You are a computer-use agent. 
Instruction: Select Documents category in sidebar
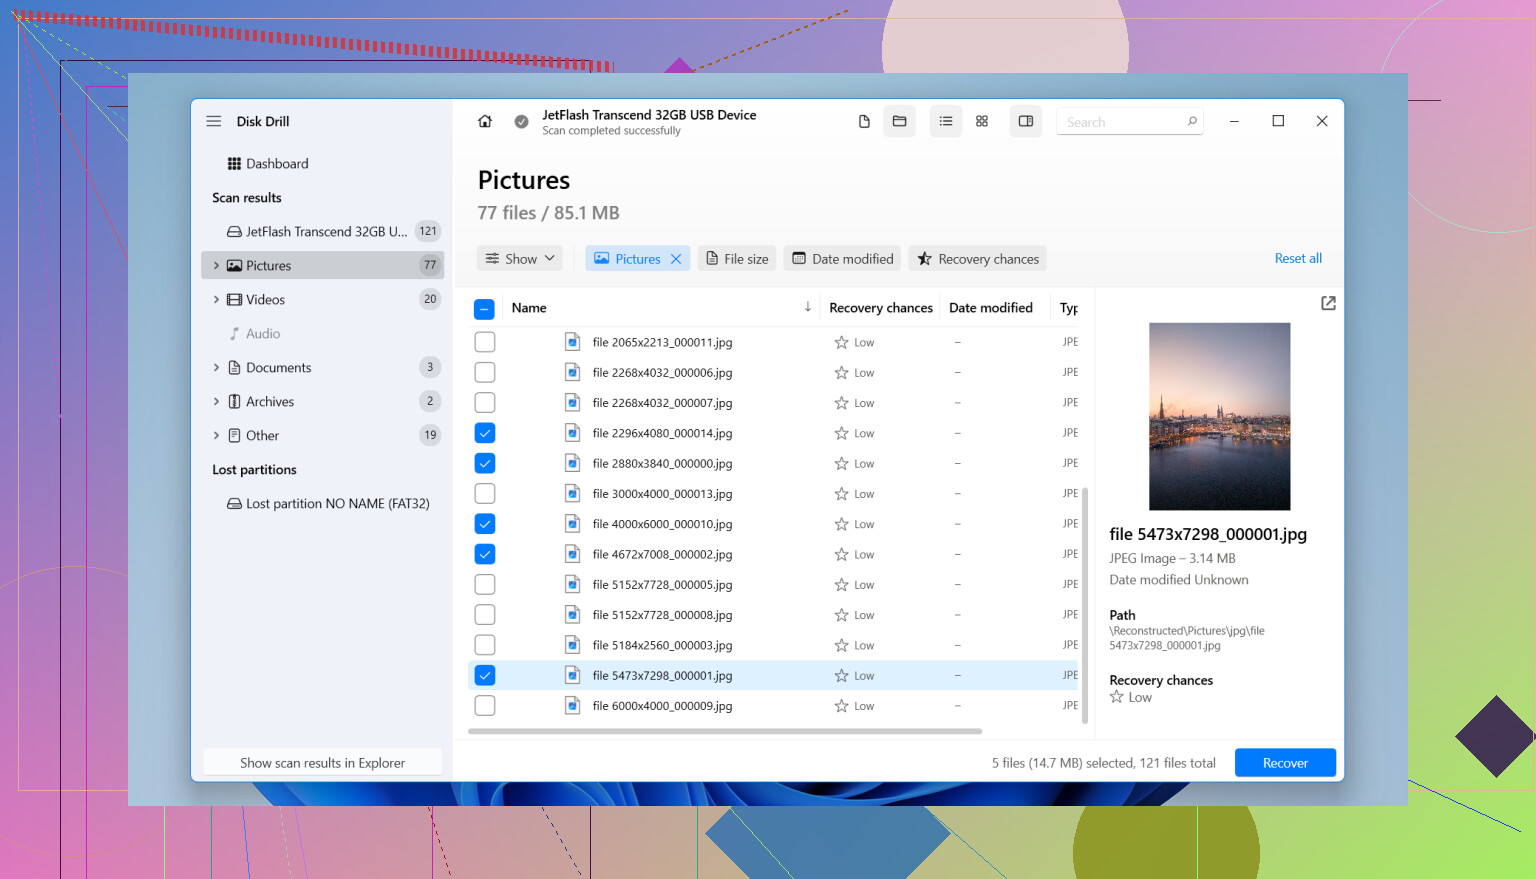tap(323, 367)
